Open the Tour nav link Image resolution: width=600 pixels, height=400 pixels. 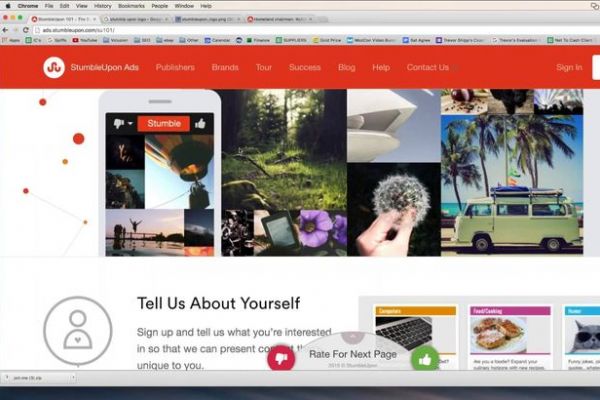[x=264, y=67]
